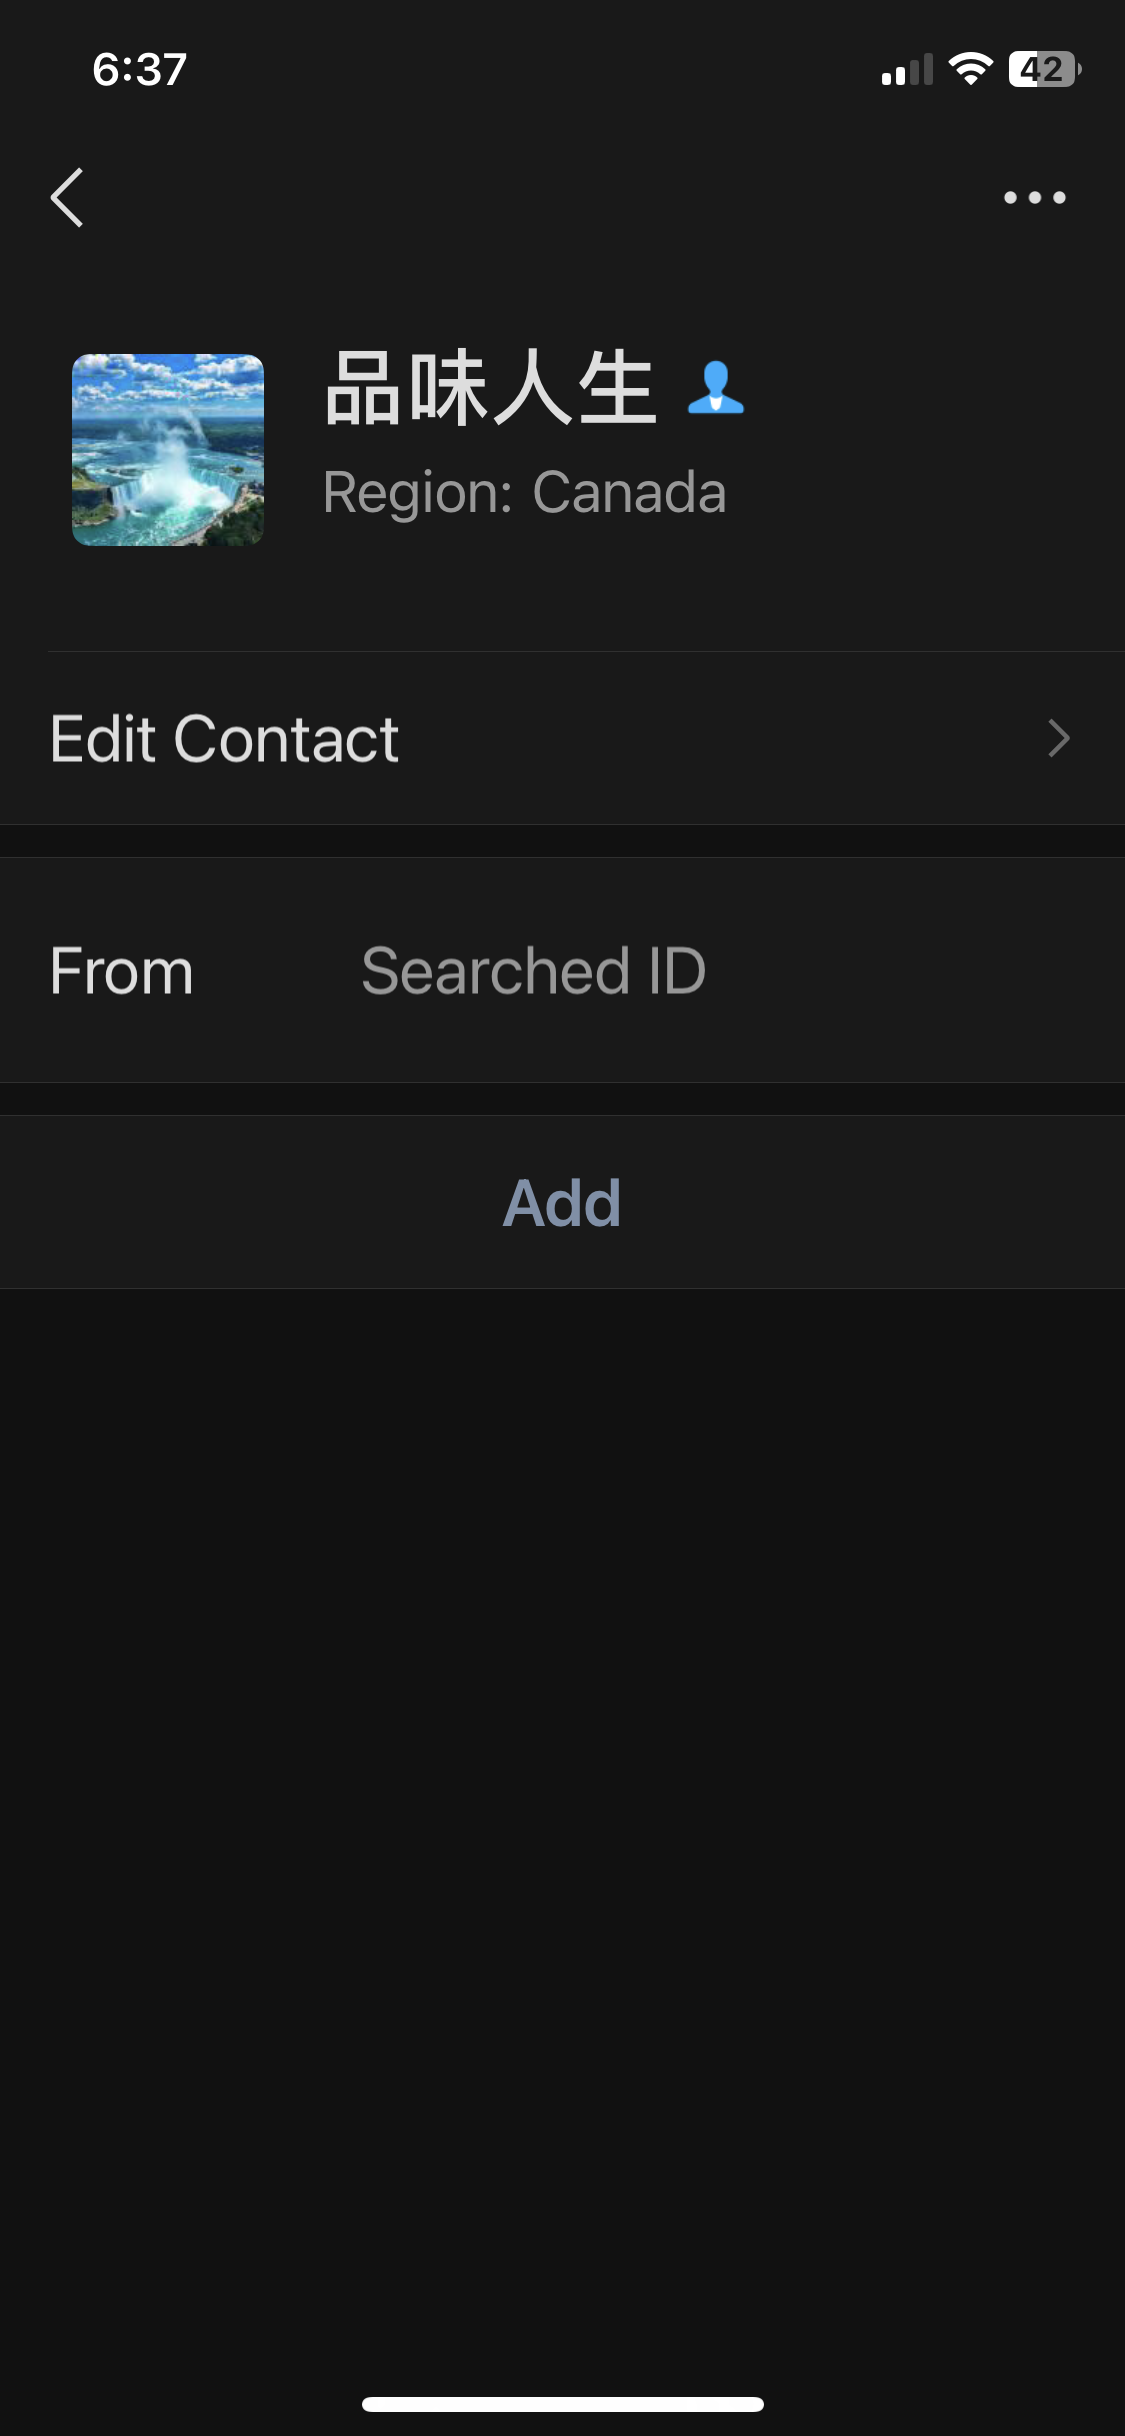This screenshot has height=2436, width=1125.
Task: Tap the 6:37 clock in status bar
Action: point(140,70)
